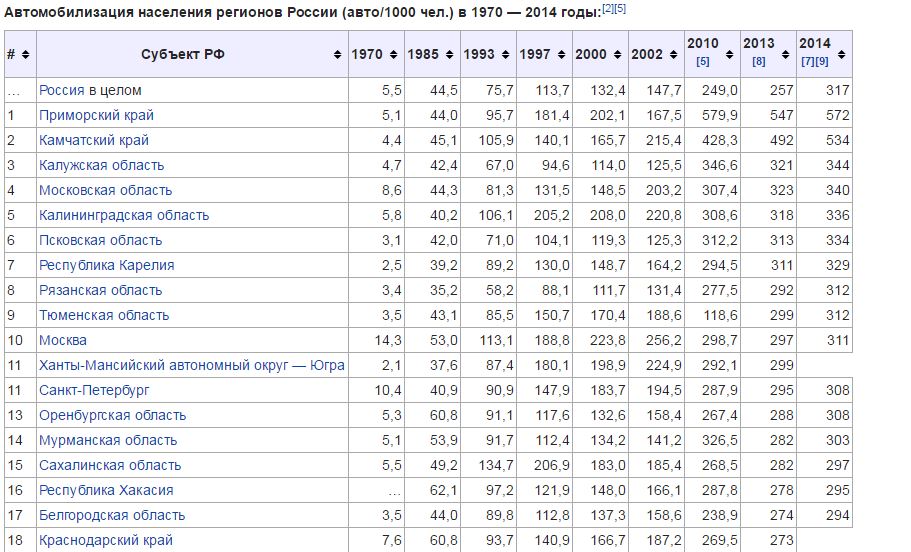Click reference [2] in the table caption

(x=608, y=8)
